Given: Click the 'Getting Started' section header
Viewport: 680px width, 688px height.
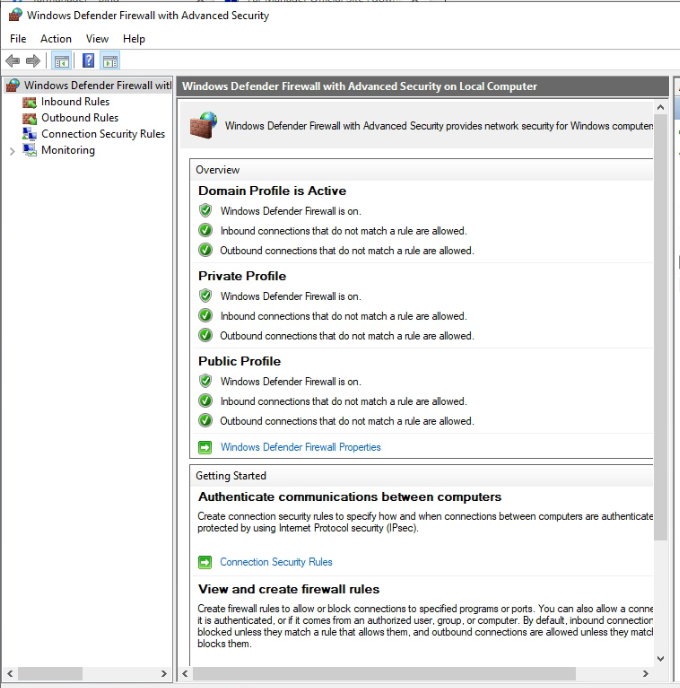Looking at the screenshot, I should (x=231, y=476).
